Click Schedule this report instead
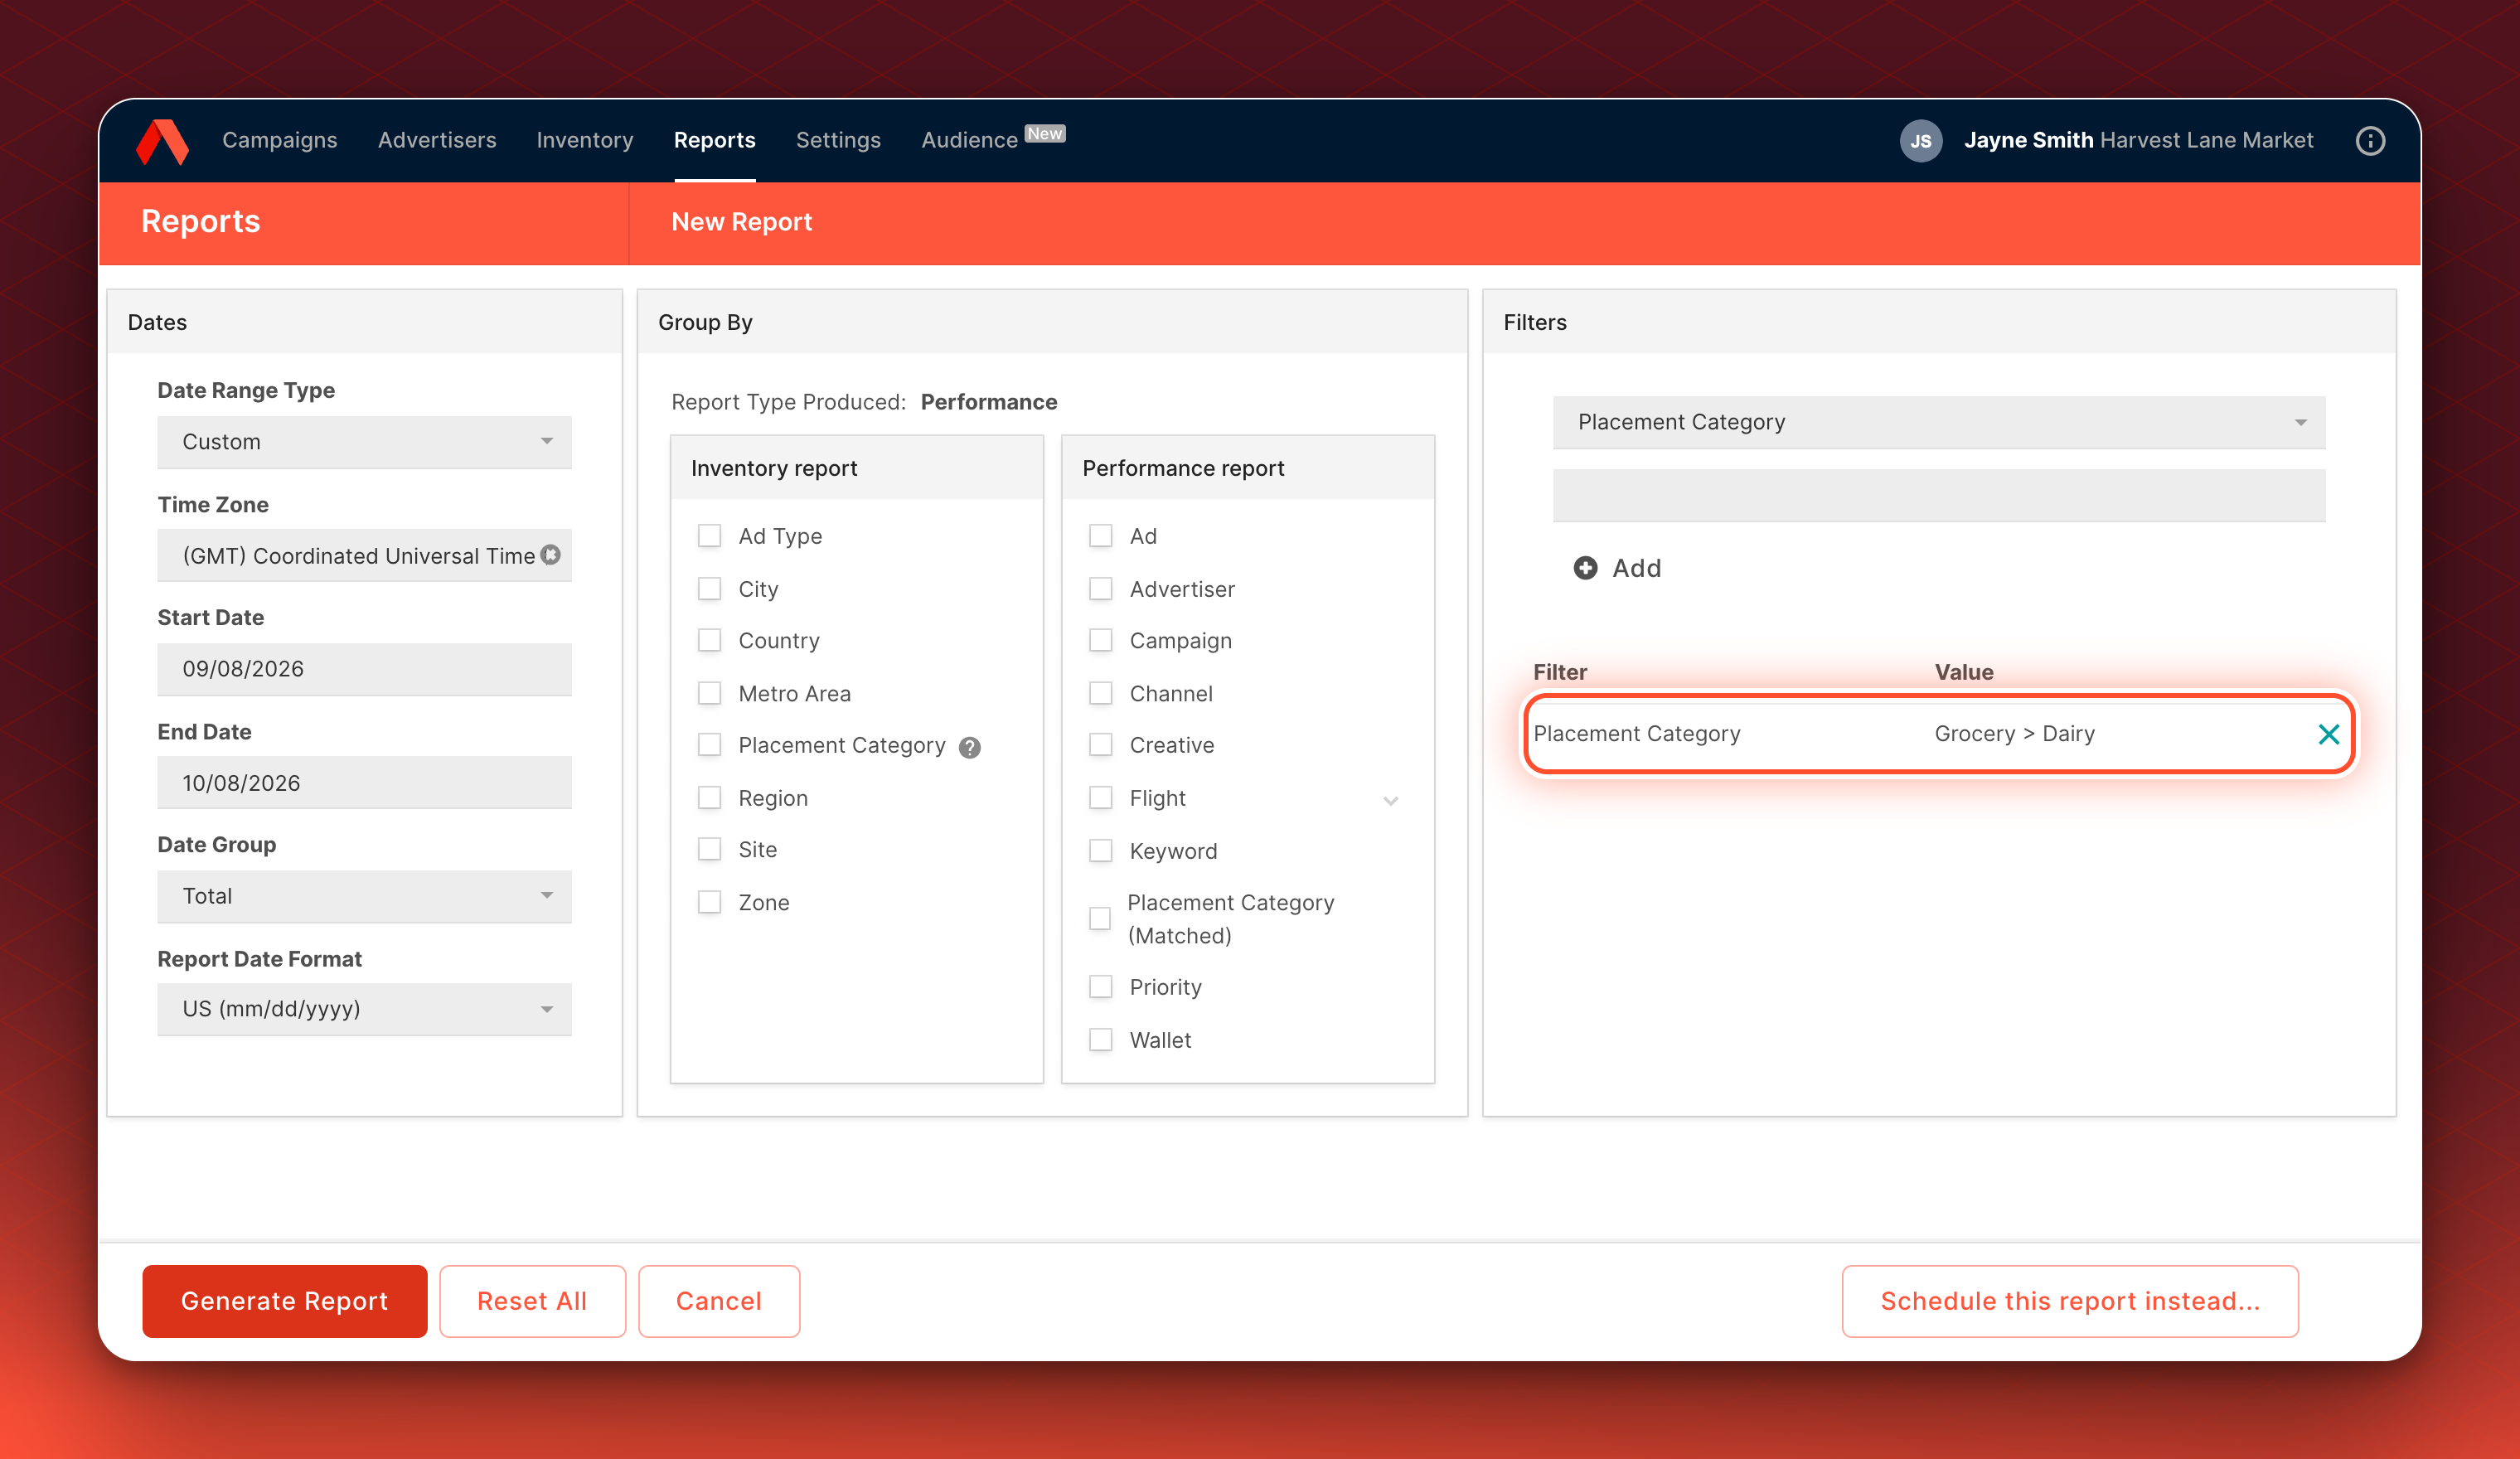 [2070, 1300]
